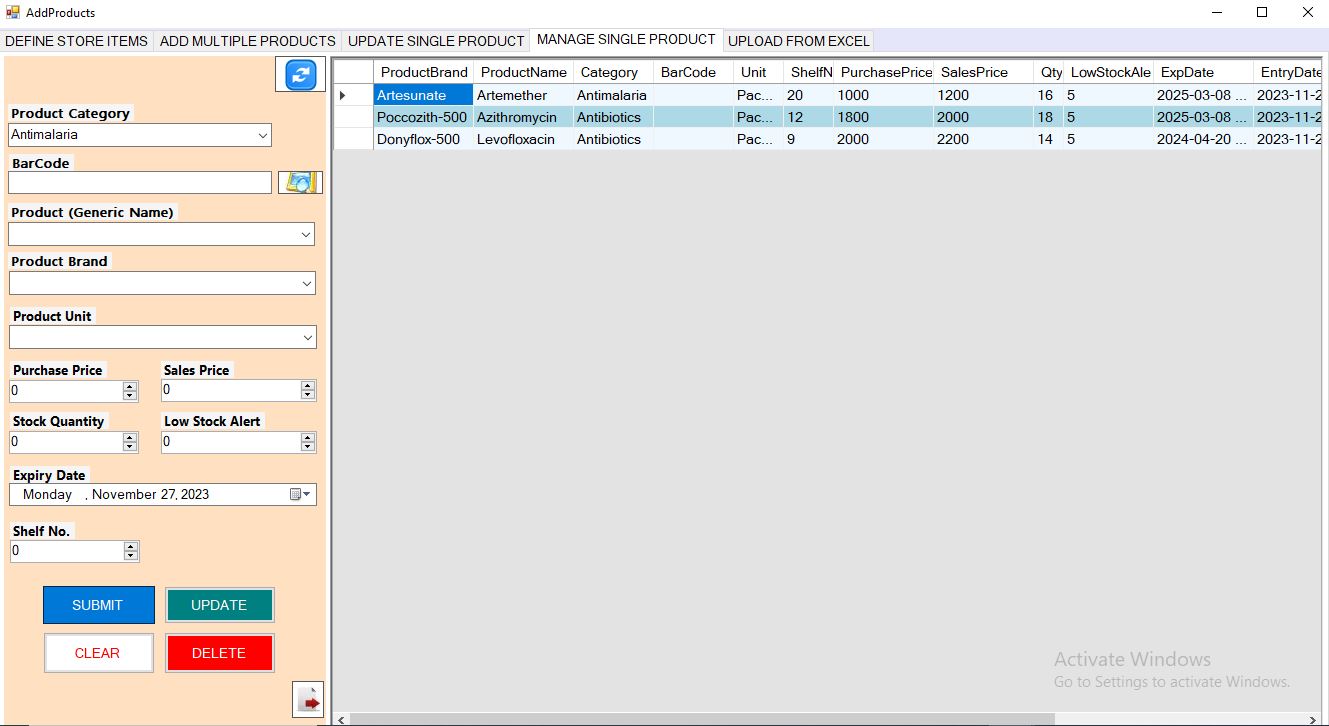Increase Sales Price with up arrow

(x=308, y=386)
